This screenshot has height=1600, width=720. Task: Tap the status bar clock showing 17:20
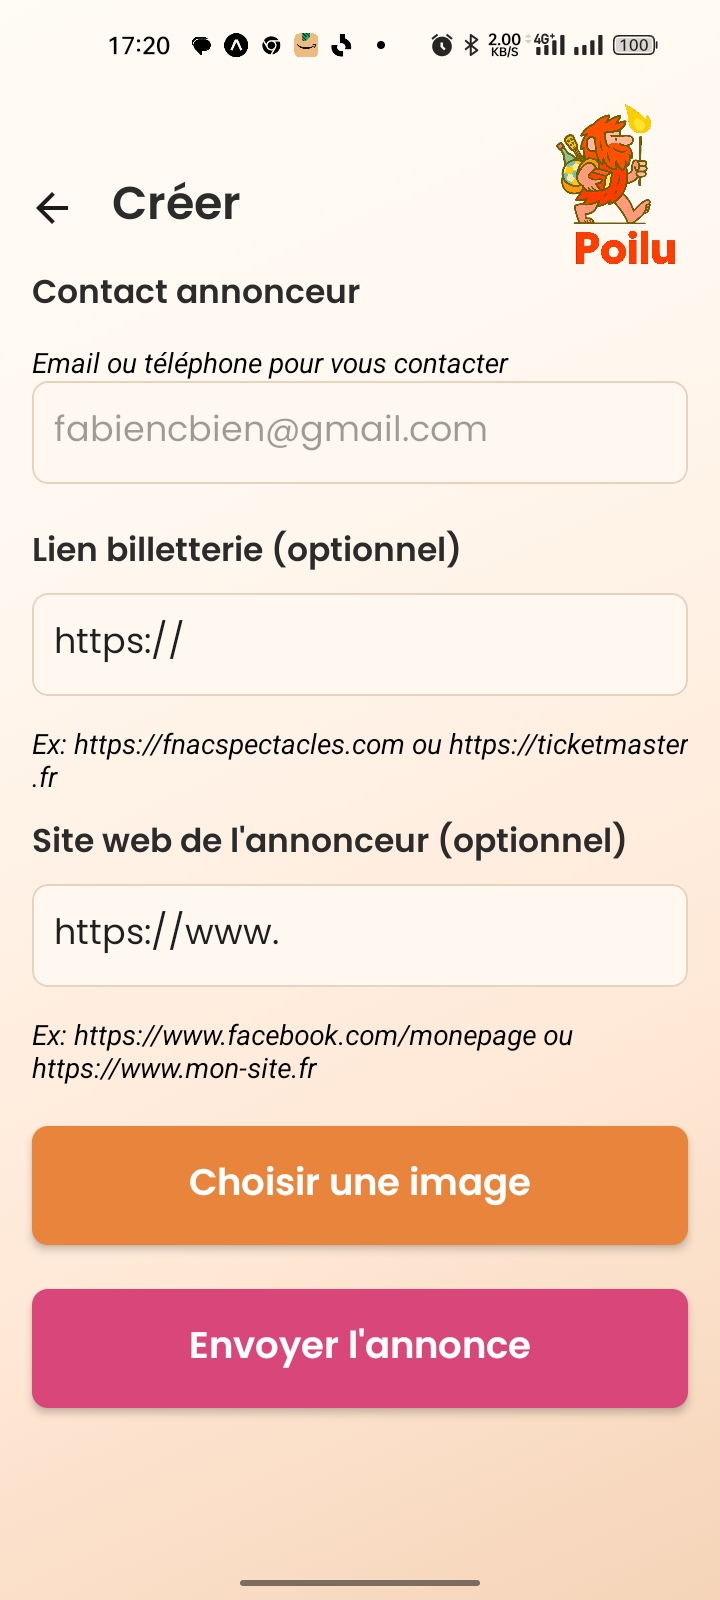[139, 45]
